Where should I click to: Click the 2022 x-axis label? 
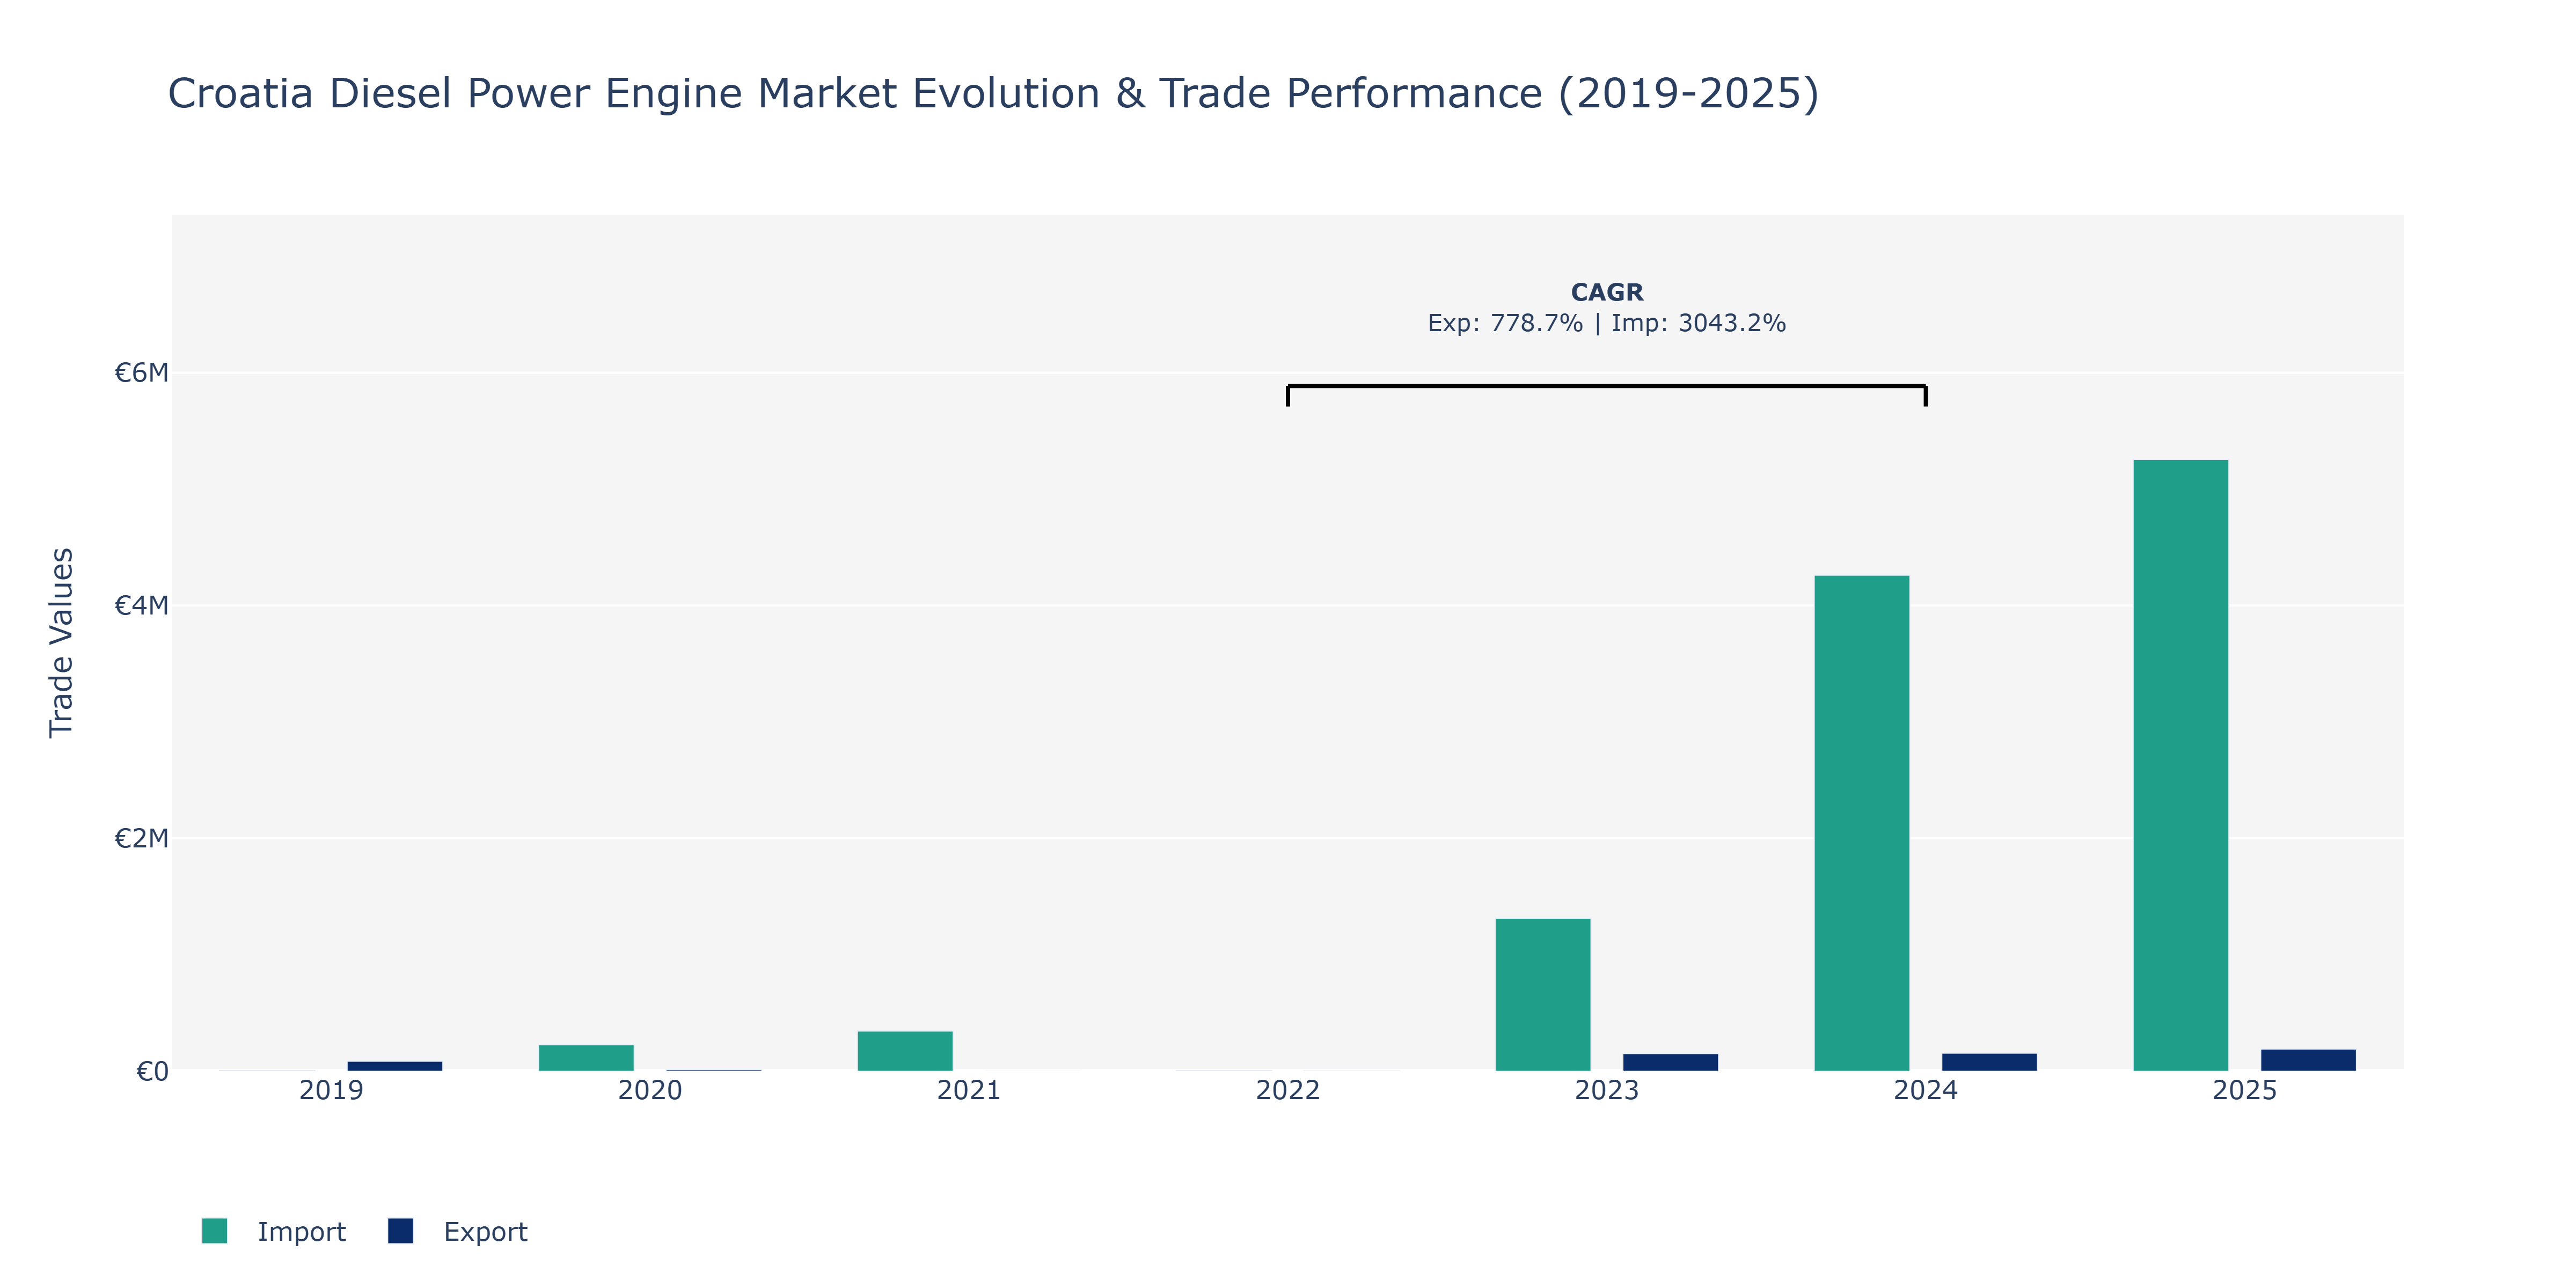1288,1090
